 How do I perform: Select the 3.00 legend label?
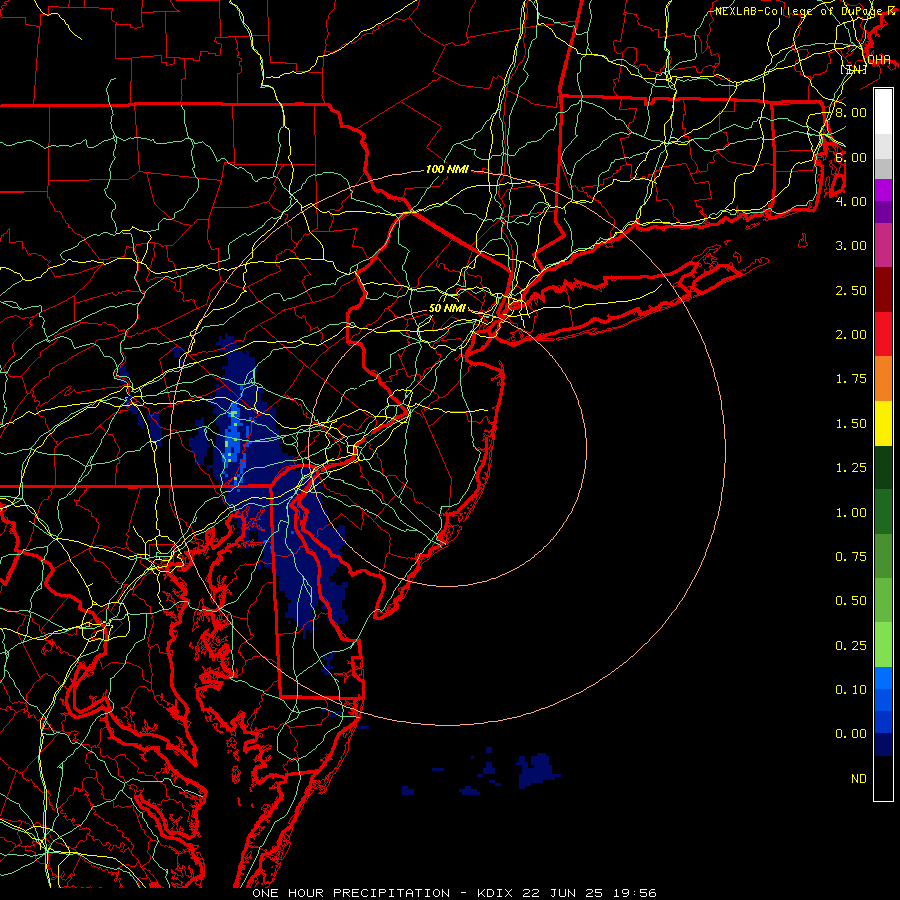[x=851, y=246]
